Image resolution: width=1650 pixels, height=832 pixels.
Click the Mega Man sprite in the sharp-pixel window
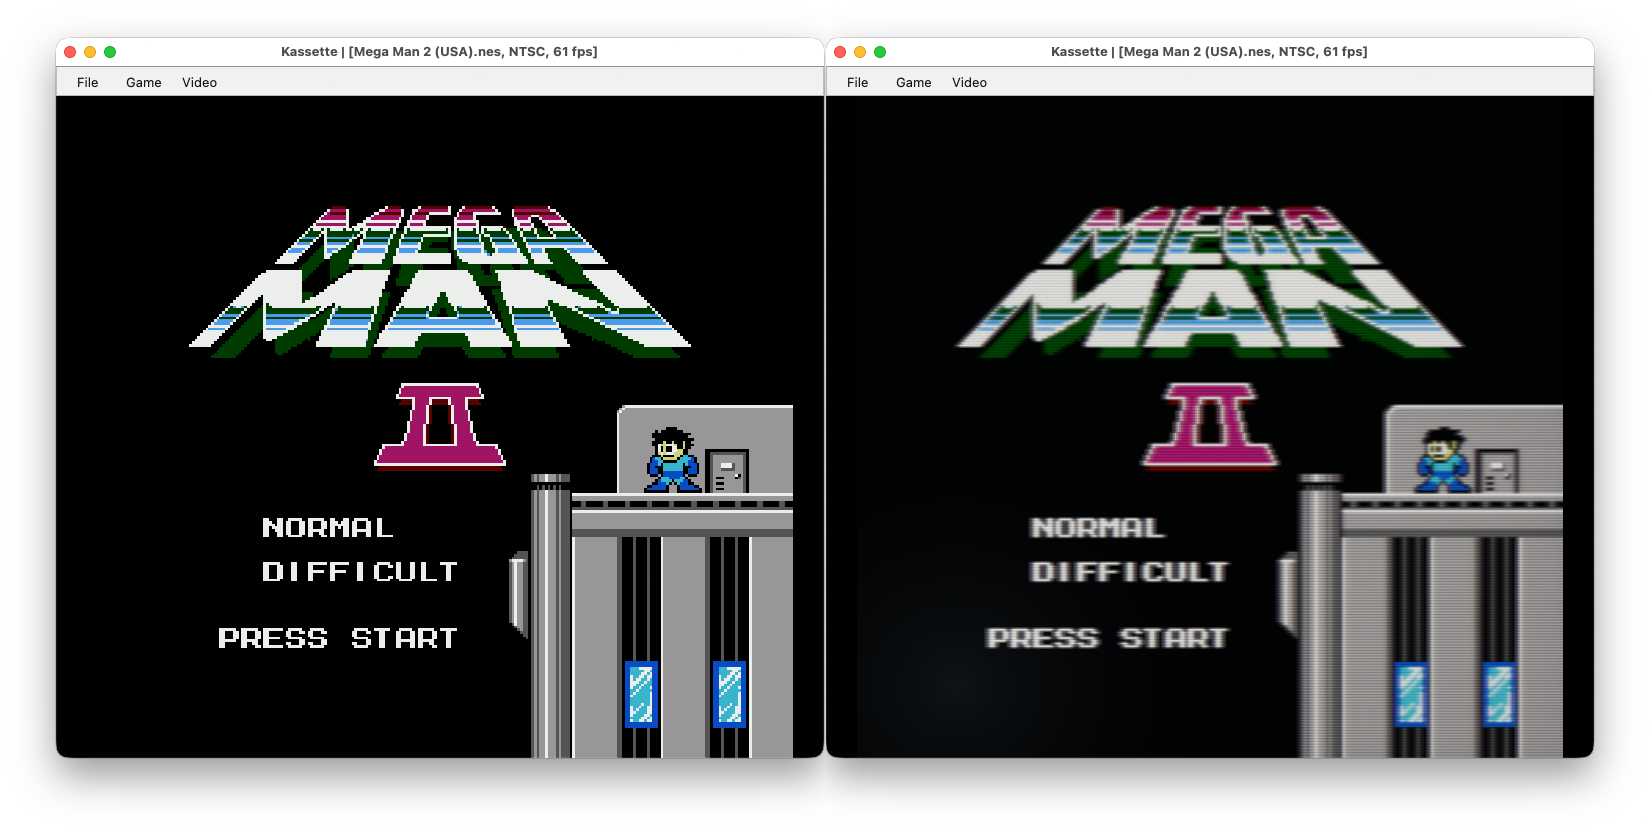[672, 460]
